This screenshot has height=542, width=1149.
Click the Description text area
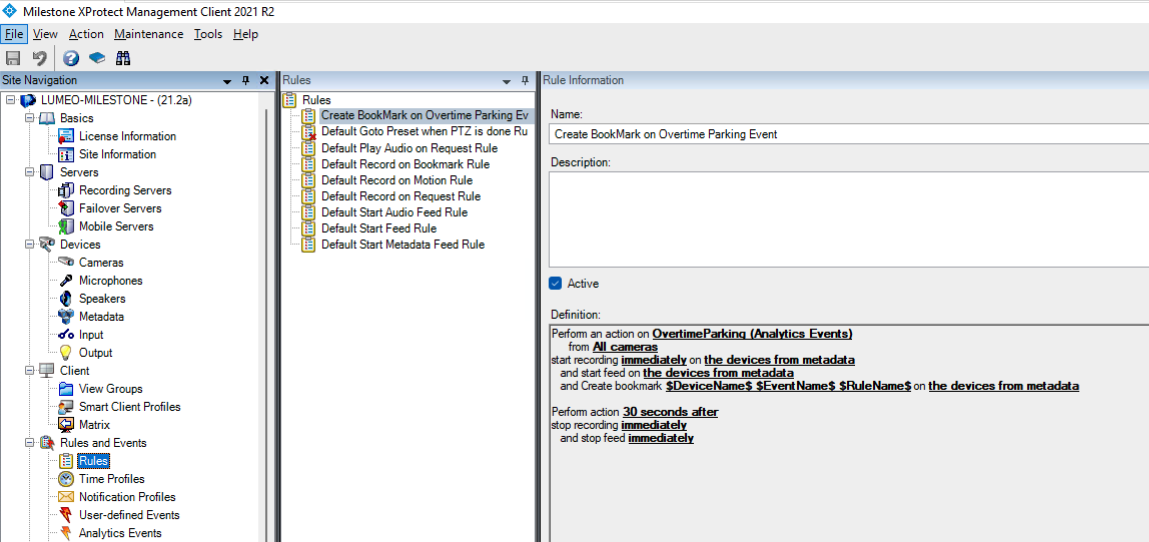(849, 219)
